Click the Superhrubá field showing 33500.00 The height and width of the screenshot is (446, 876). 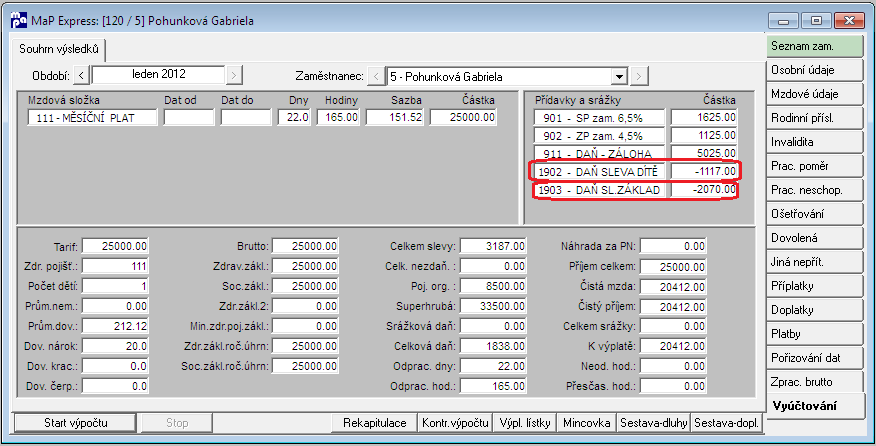click(493, 306)
